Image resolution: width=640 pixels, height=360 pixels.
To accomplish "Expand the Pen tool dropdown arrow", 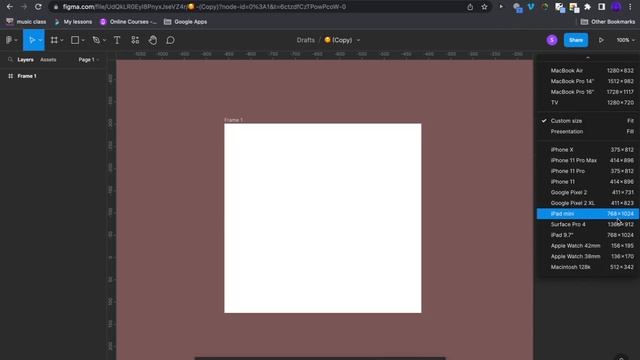I will (104, 40).
